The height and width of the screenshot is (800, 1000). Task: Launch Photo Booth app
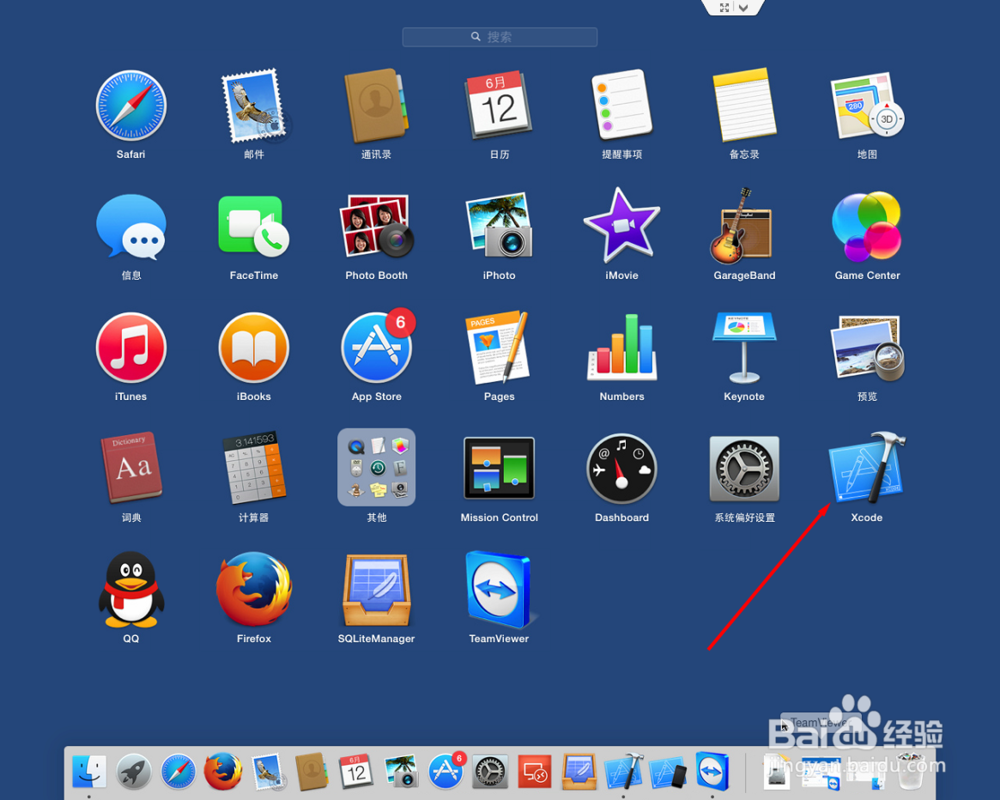click(376, 227)
